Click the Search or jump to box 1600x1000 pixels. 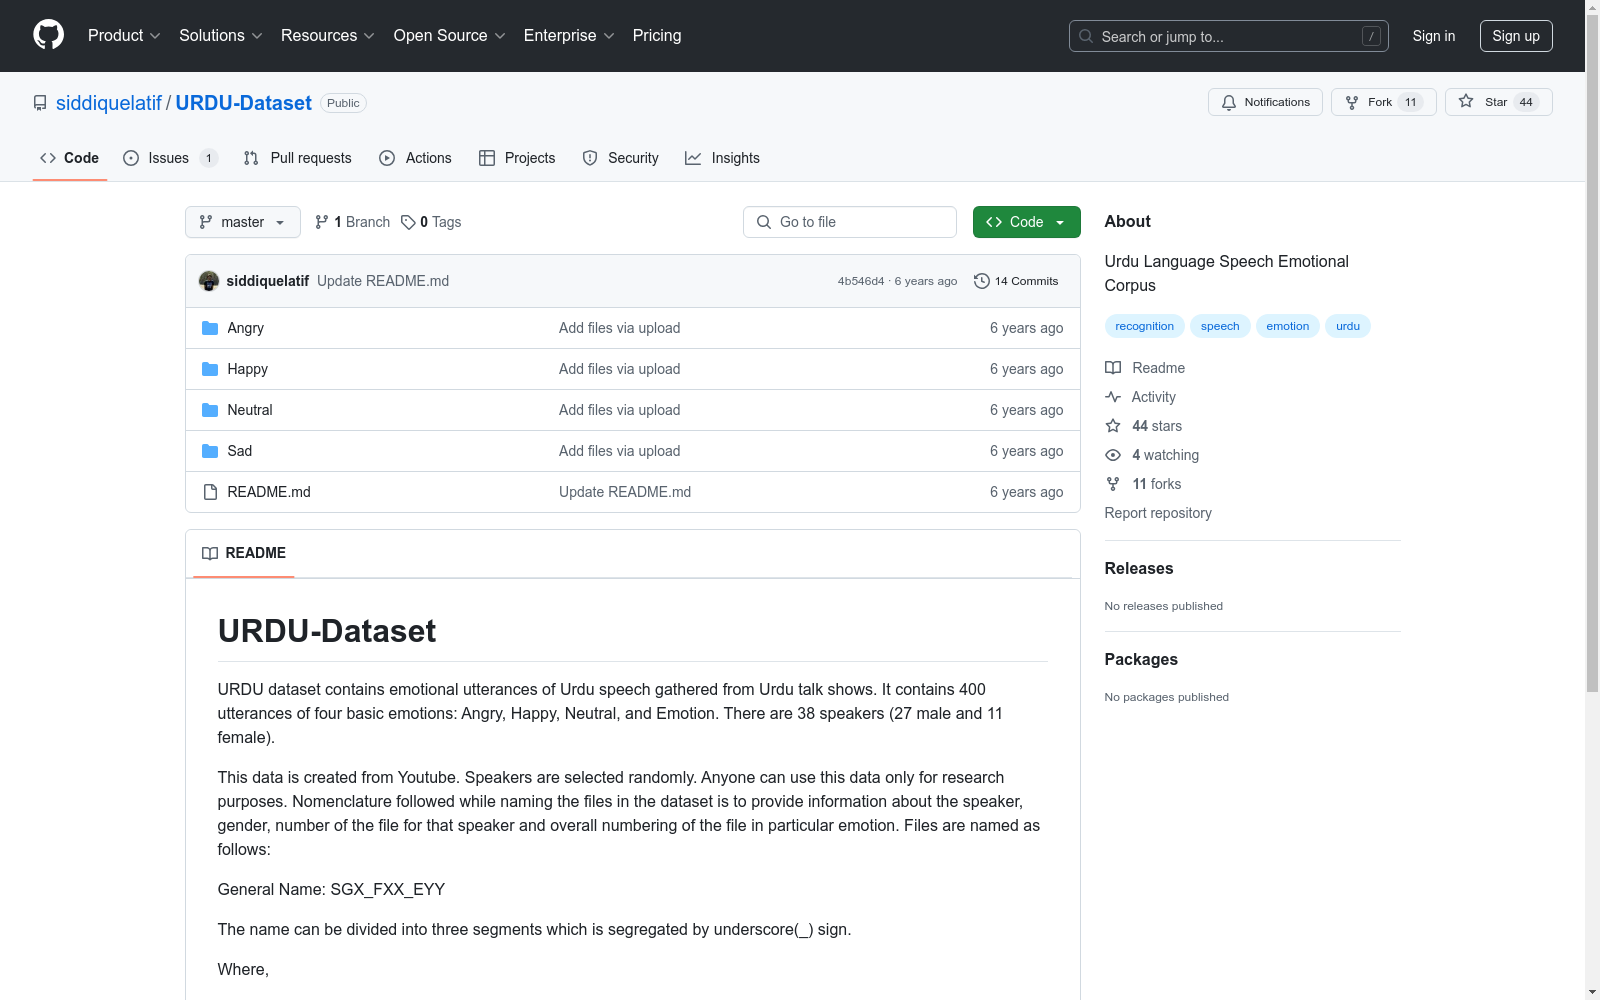tap(1229, 36)
